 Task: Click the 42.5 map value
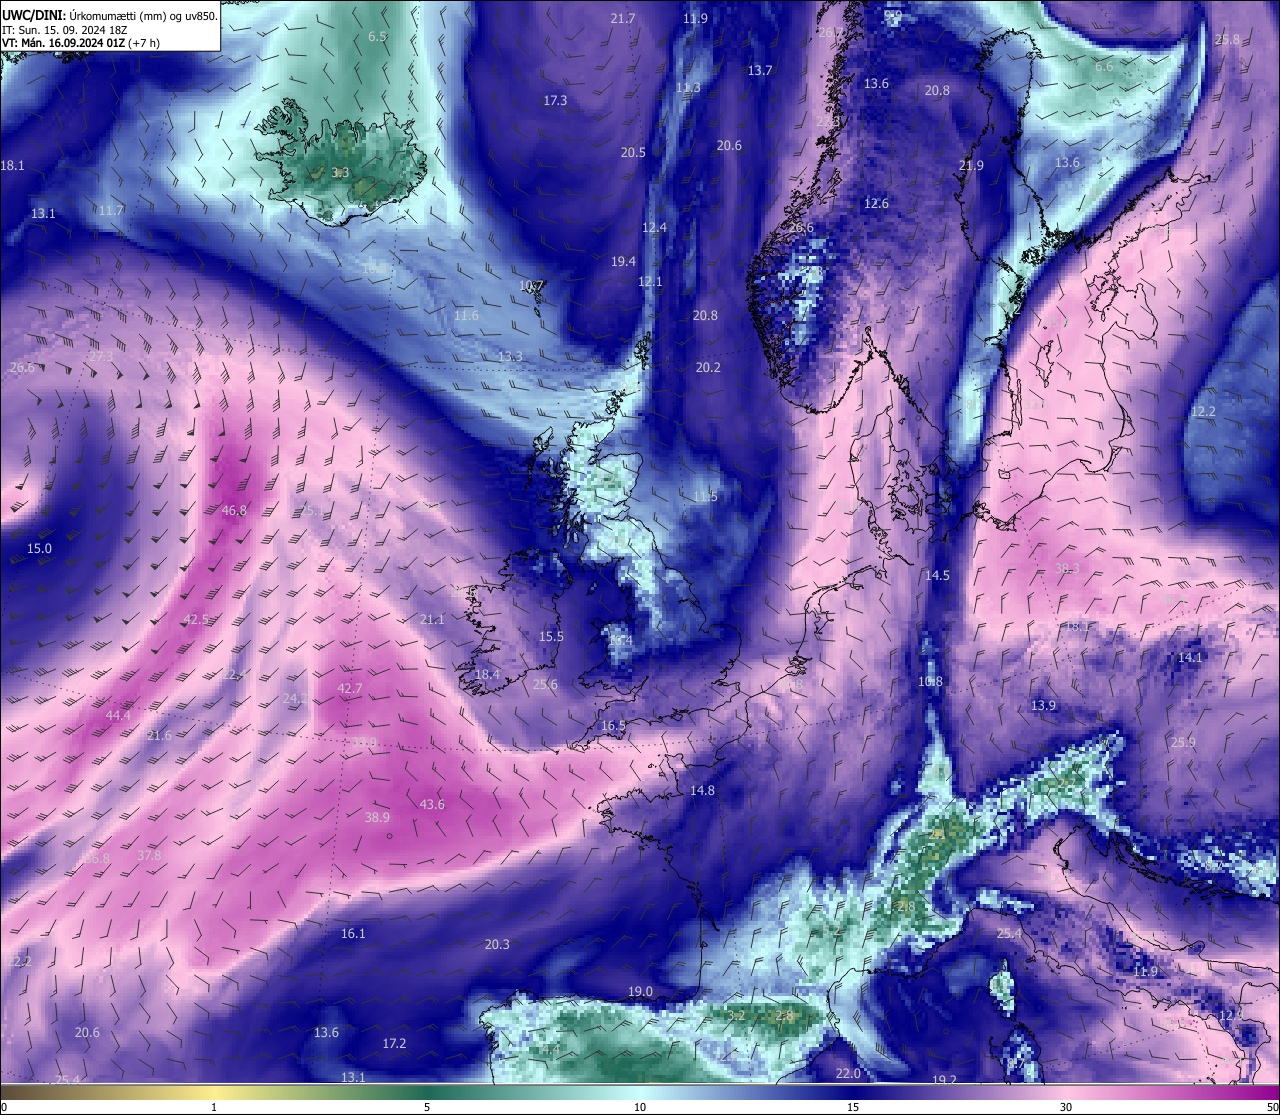196,619
